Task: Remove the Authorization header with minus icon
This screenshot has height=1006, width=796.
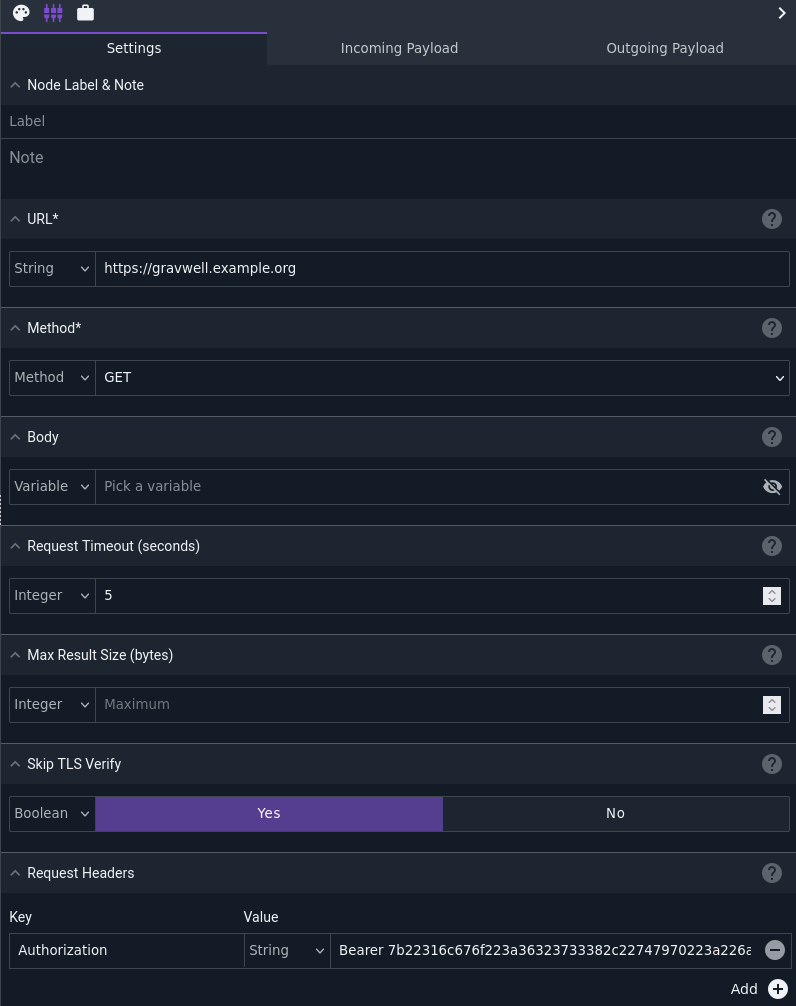Action: point(775,950)
